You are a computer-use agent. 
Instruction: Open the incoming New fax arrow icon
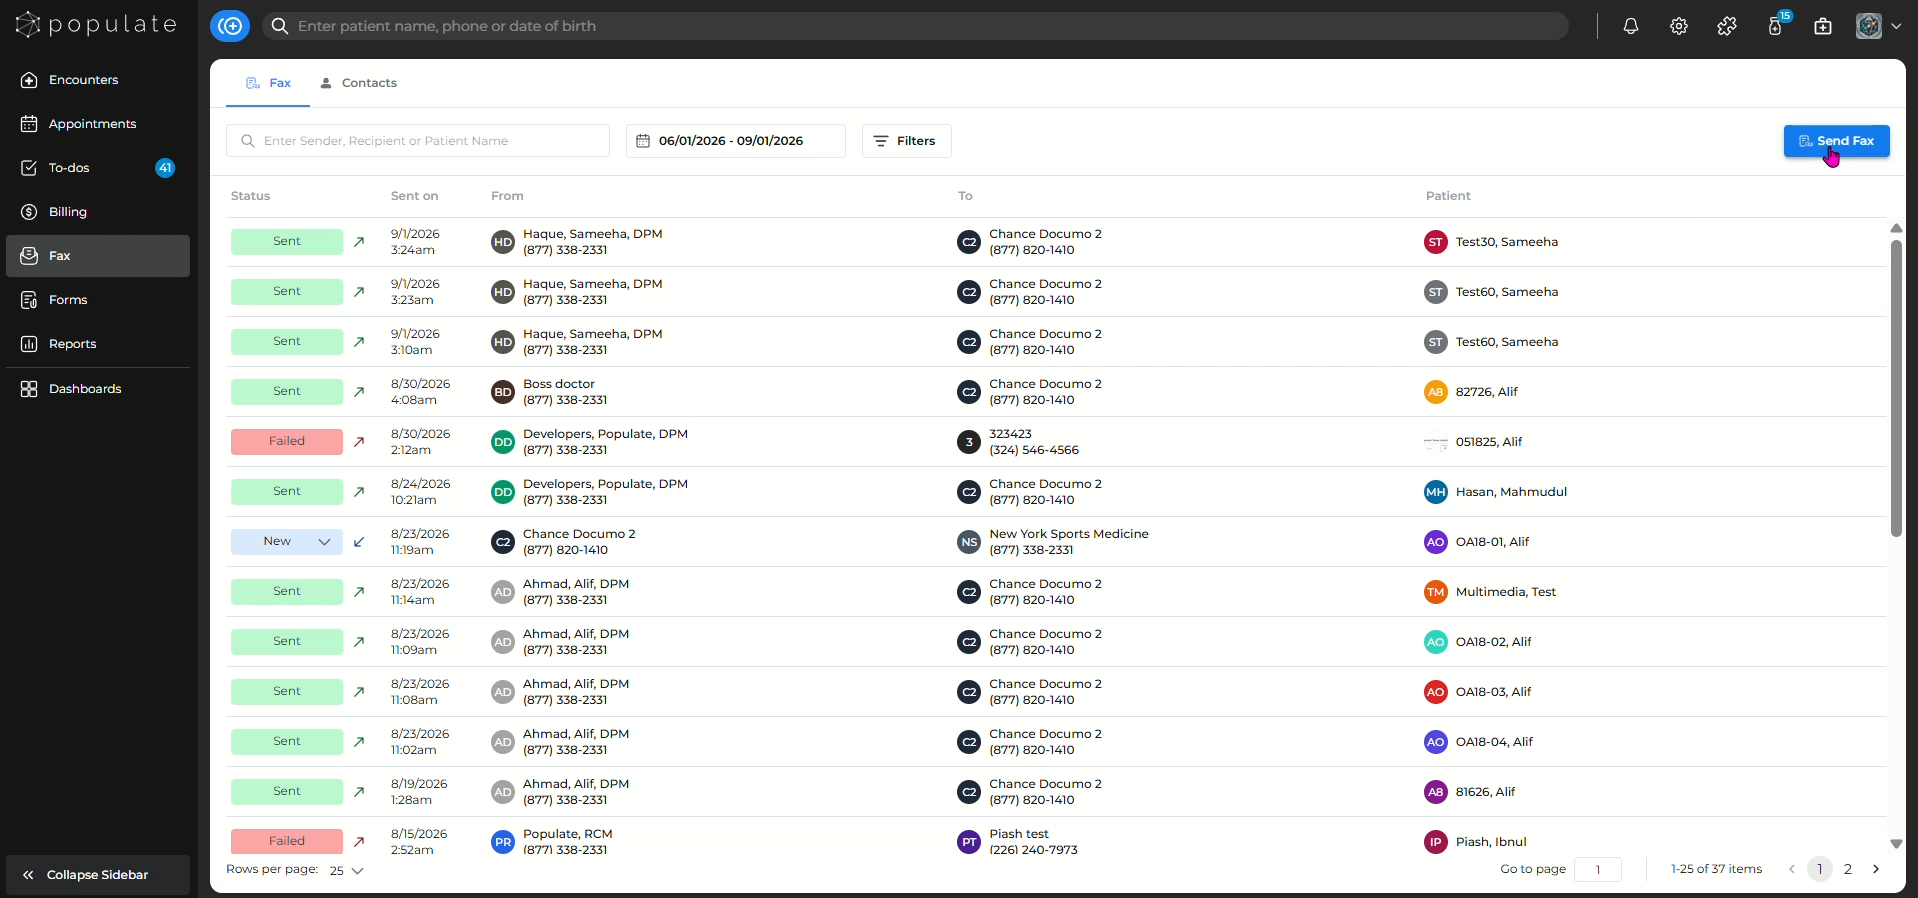click(359, 542)
